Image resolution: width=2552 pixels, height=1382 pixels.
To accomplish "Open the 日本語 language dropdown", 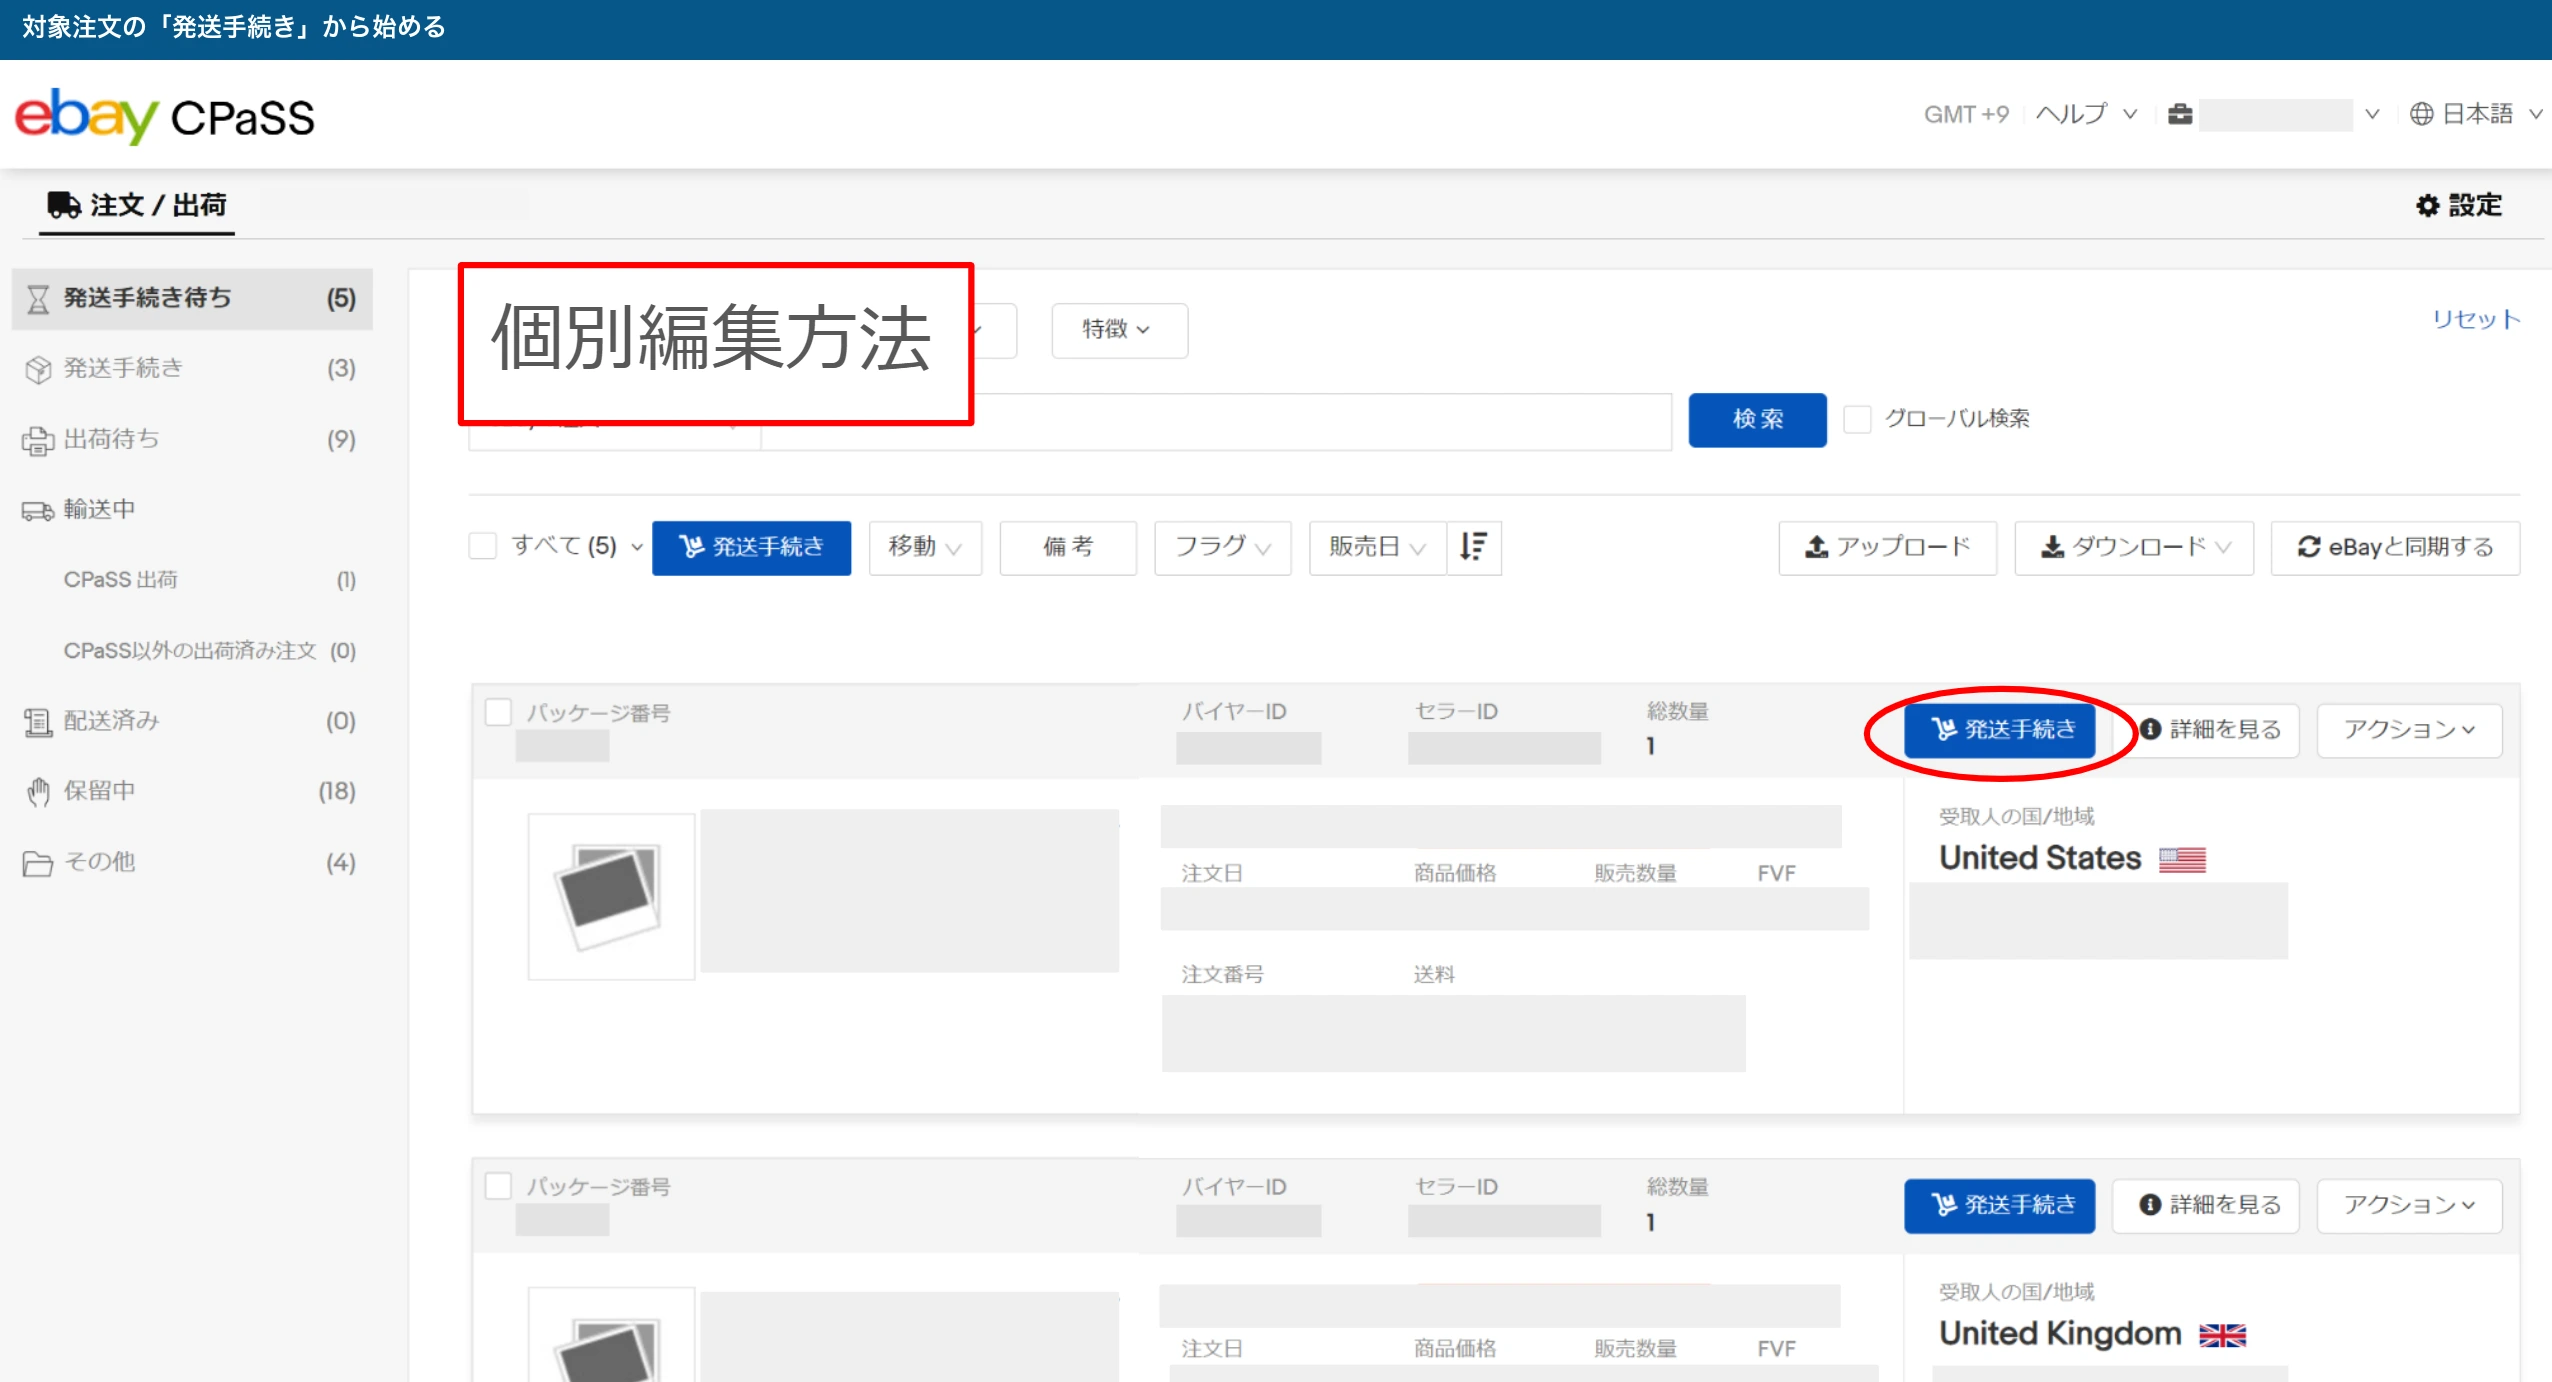I will 2477,114.
